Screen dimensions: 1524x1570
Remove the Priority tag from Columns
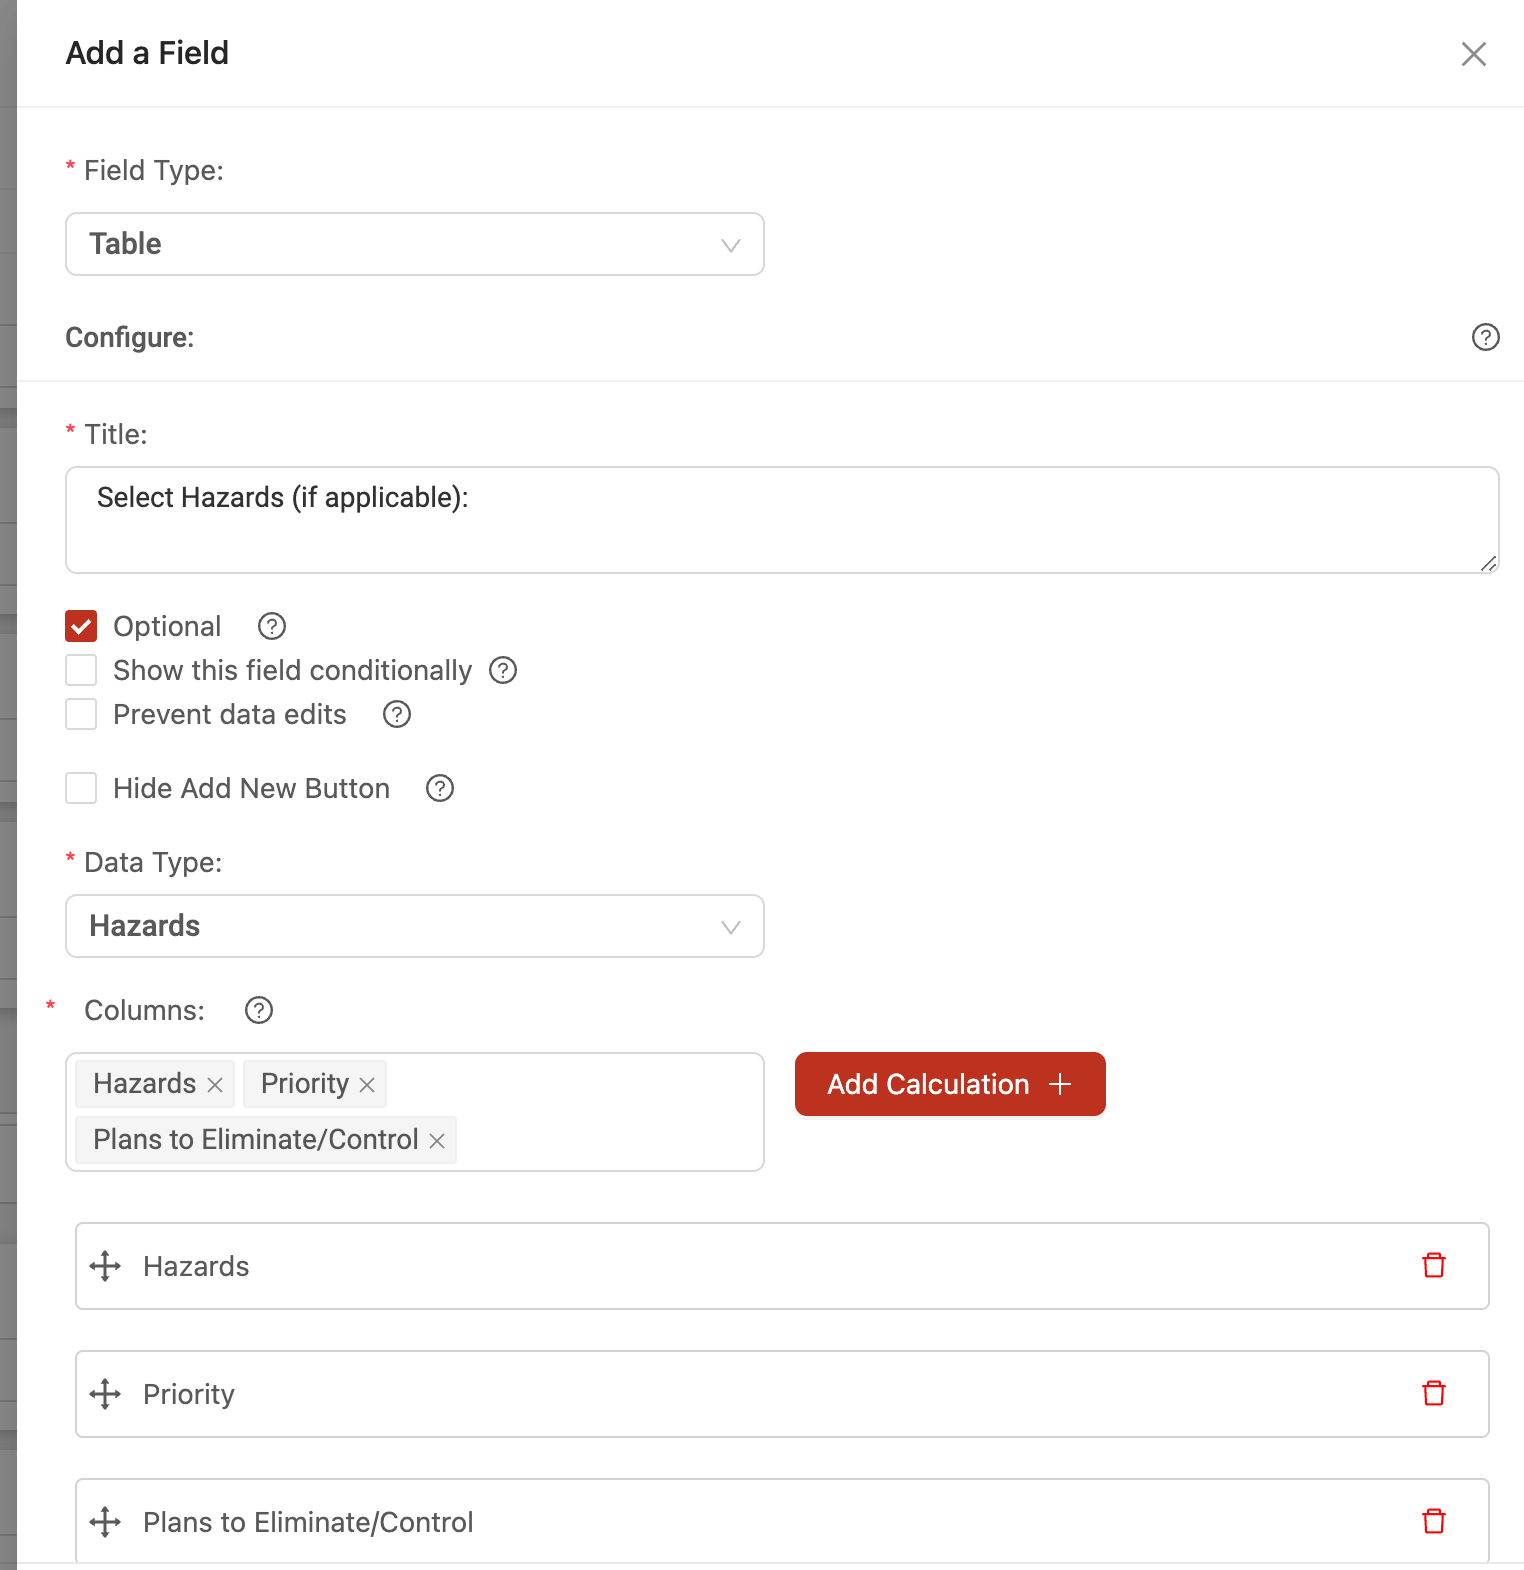coord(367,1085)
